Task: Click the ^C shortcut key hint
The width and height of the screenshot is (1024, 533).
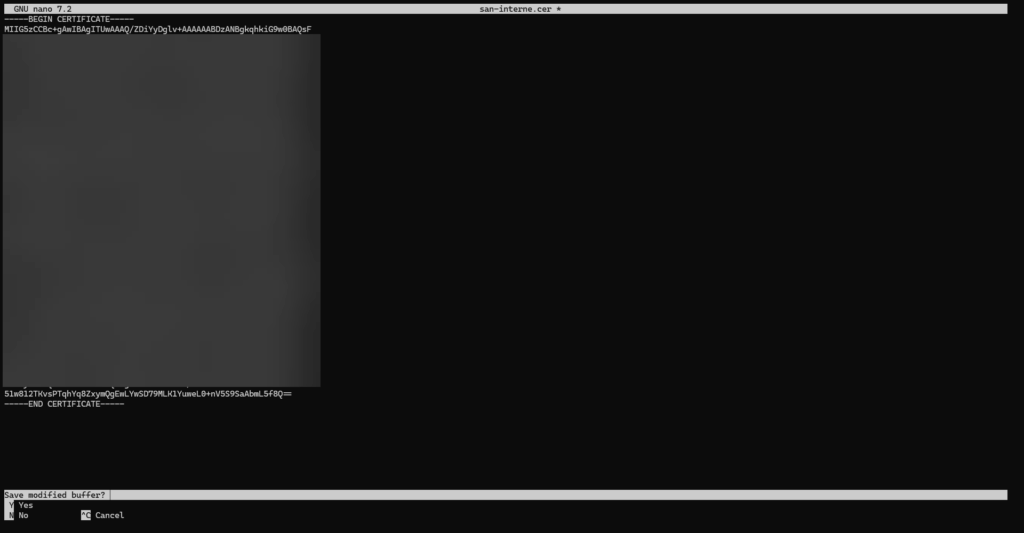Action: tap(85, 516)
